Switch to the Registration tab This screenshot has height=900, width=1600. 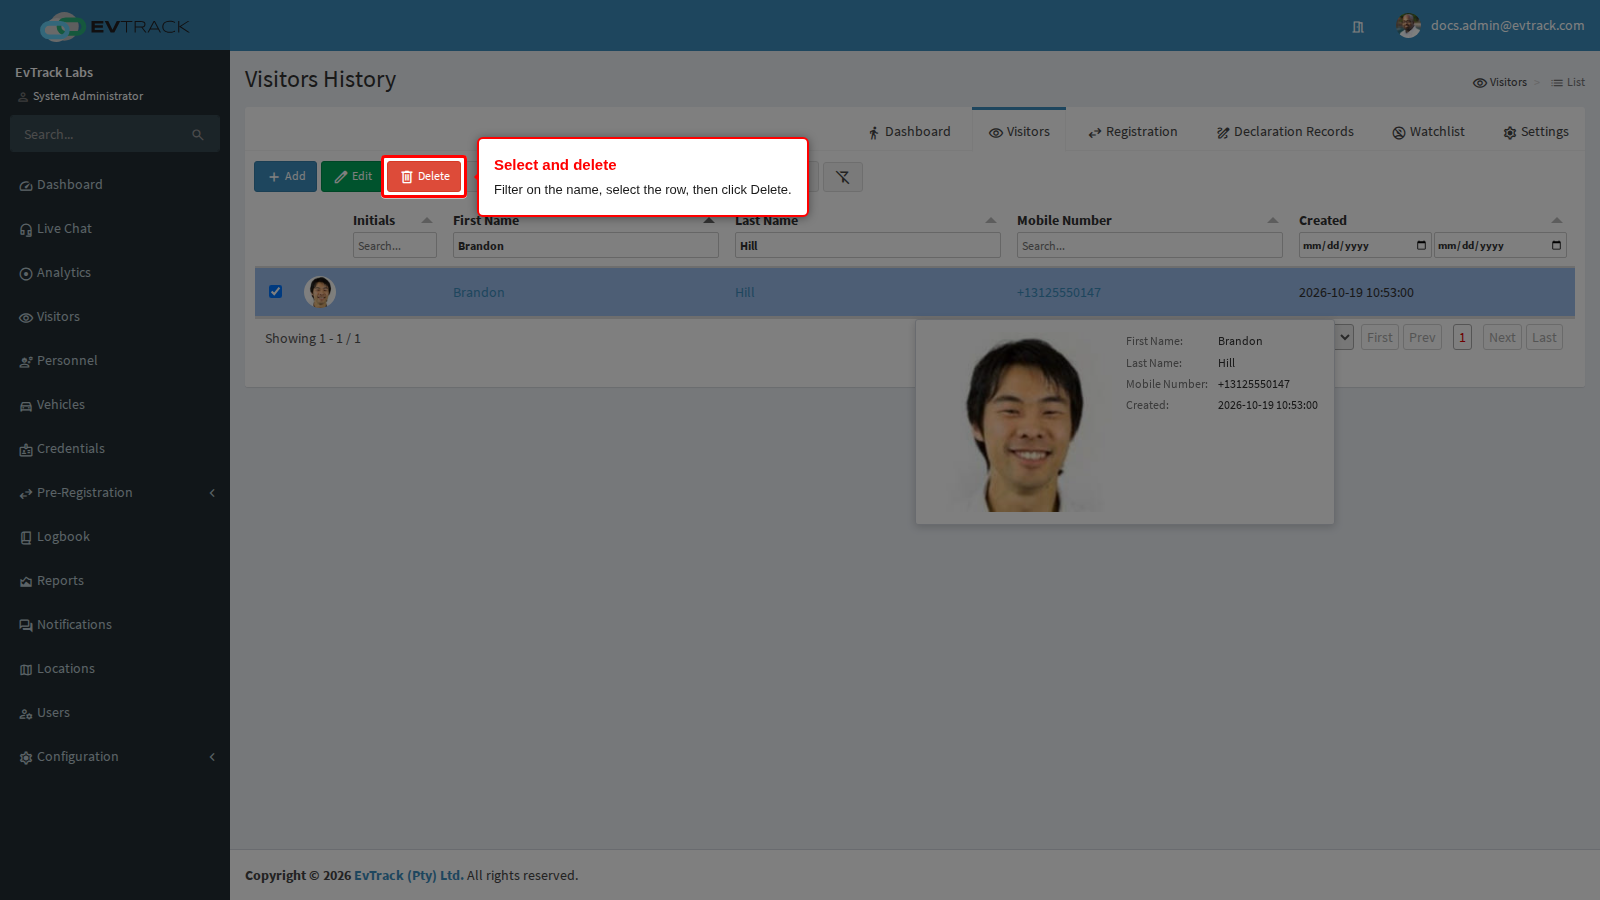pyautogui.click(x=1132, y=132)
